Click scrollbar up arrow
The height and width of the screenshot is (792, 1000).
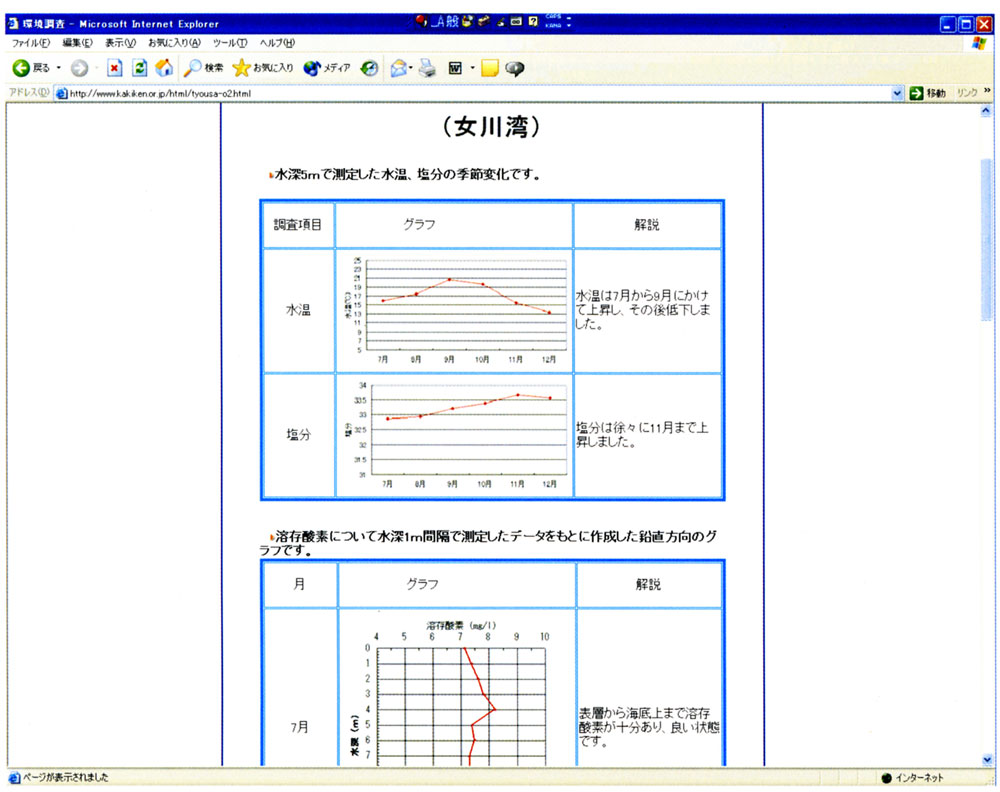click(x=986, y=111)
